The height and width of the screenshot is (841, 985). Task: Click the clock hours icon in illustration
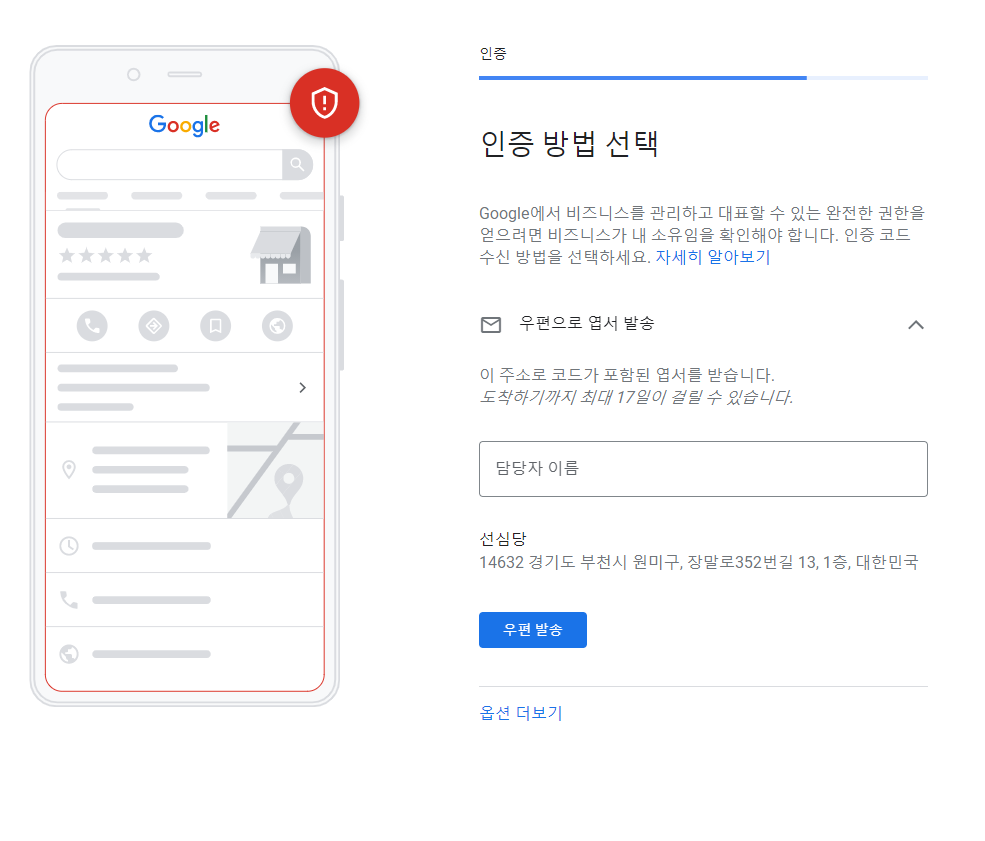[69, 546]
